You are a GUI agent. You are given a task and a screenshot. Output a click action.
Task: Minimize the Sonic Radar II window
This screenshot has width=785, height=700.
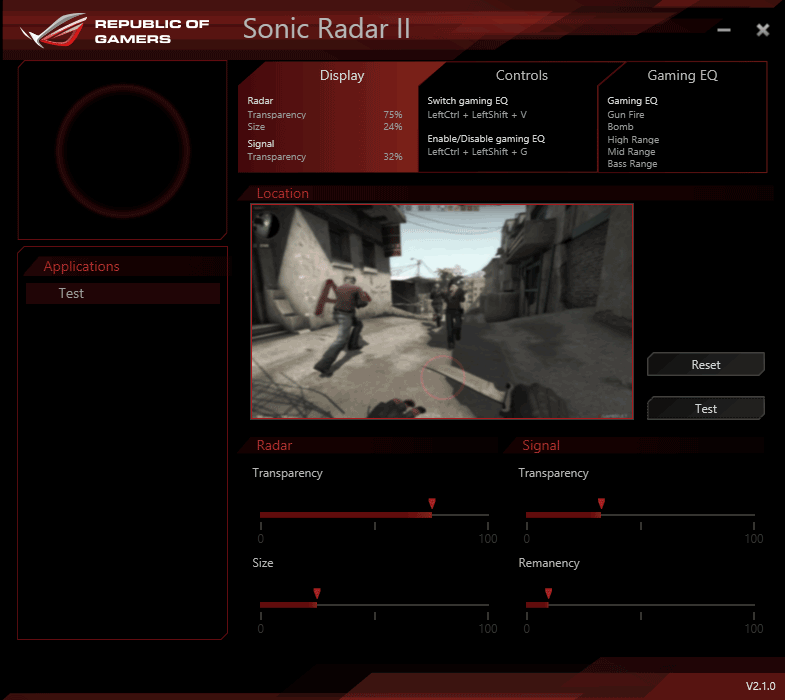click(724, 30)
